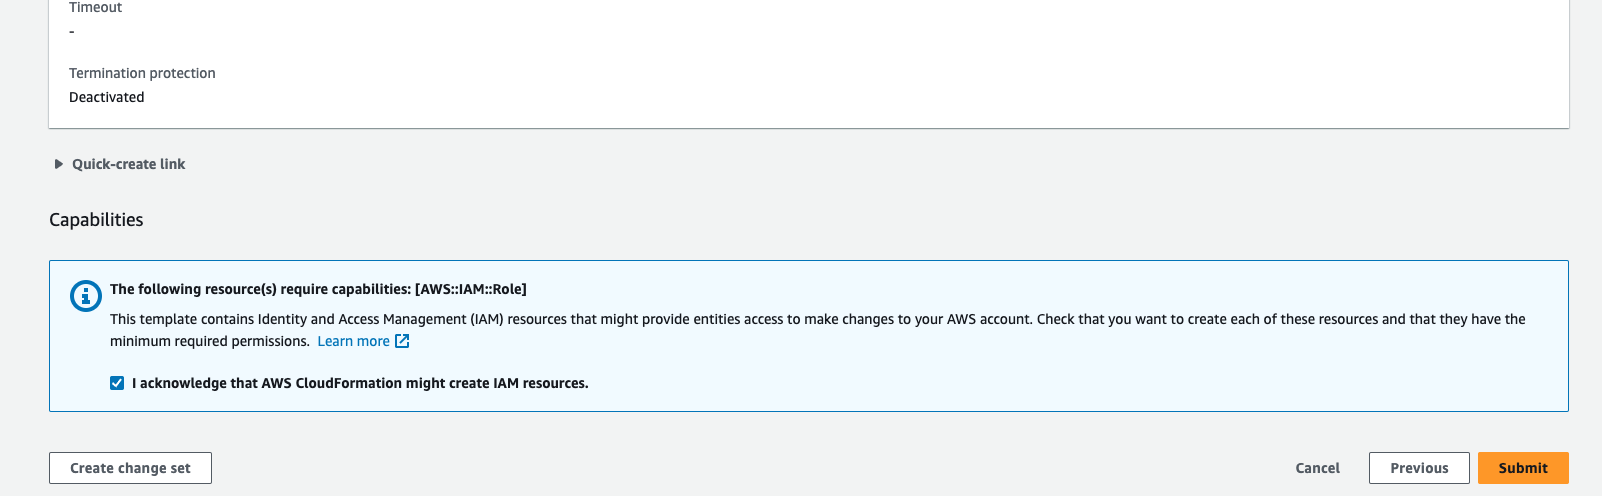The height and width of the screenshot is (496, 1602).
Task: Click the IAM template warning description paragraph
Action: tap(700, 319)
